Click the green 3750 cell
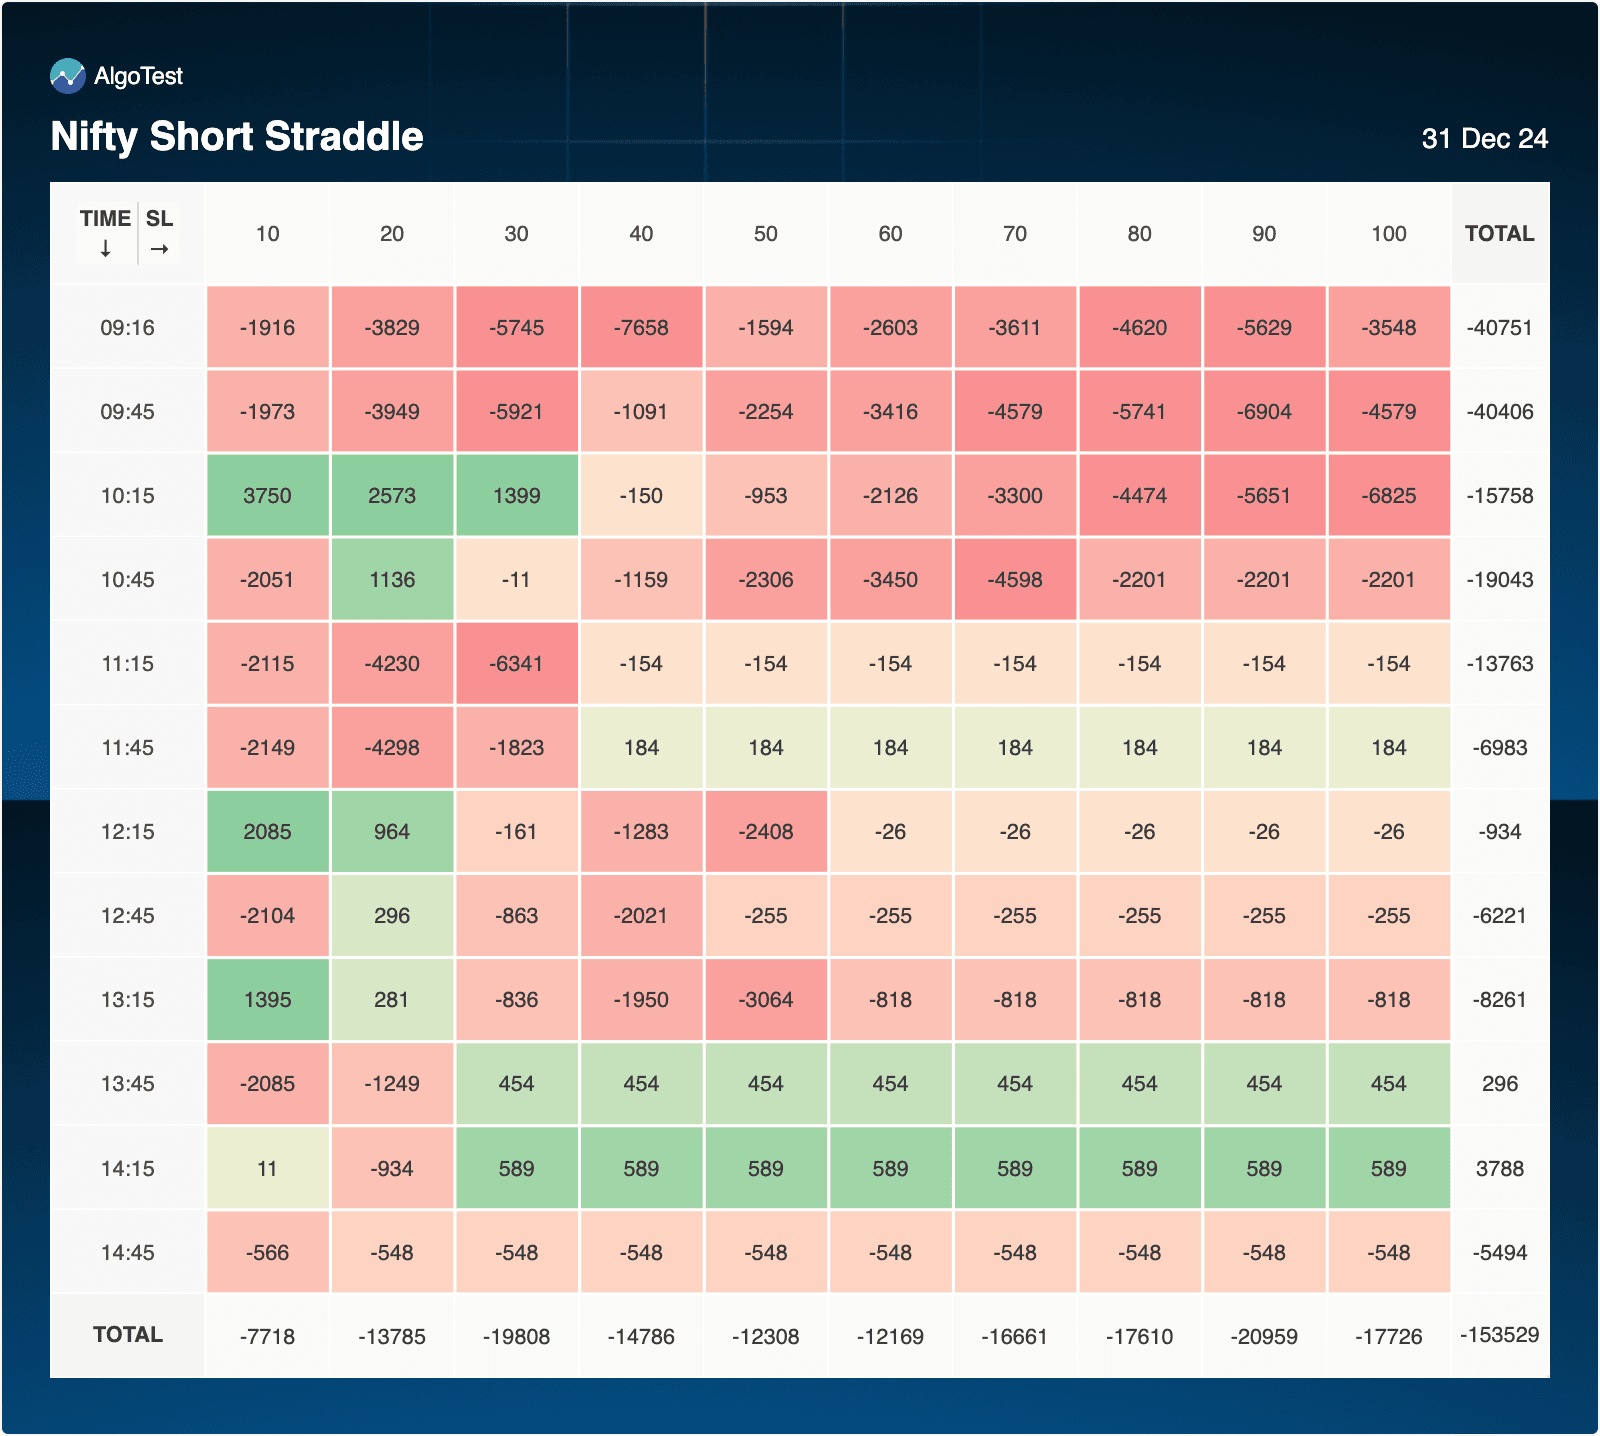This screenshot has height=1436, width=1600. 267,496
